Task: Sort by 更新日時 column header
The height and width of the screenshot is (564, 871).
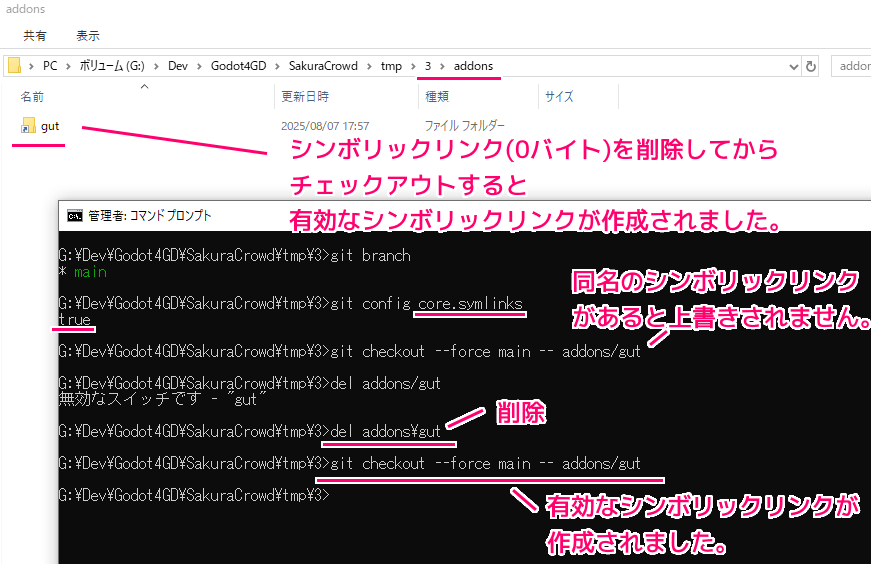Action: click(305, 97)
